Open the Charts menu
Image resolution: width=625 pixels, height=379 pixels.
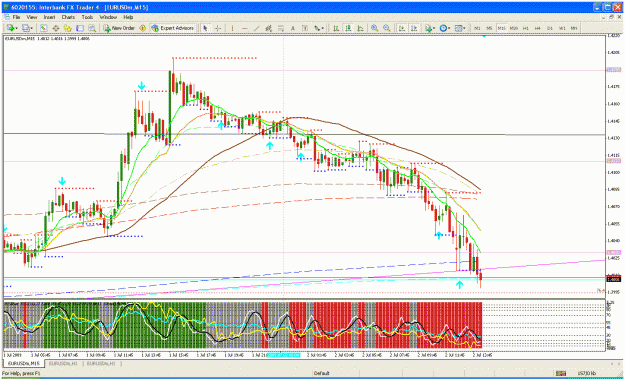tap(68, 17)
